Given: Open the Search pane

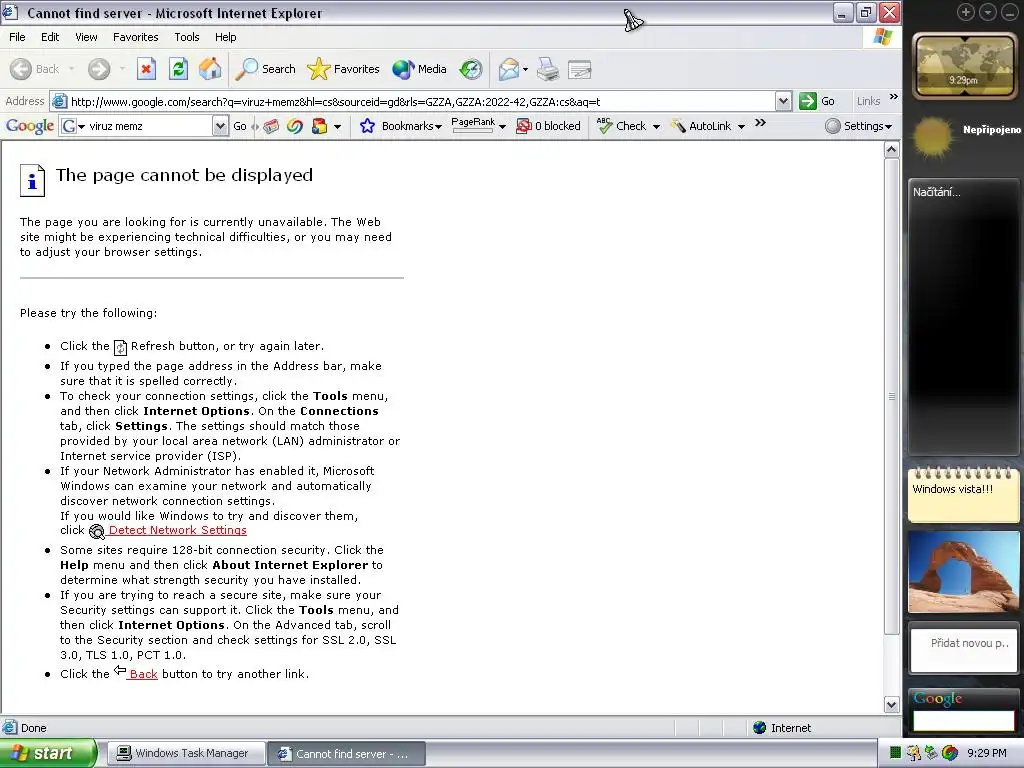Looking at the screenshot, I should [x=266, y=69].
